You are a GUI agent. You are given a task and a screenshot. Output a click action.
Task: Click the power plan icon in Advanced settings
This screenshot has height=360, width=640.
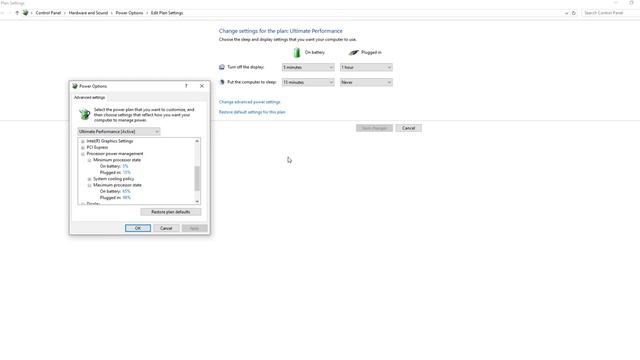pos(84,115)
